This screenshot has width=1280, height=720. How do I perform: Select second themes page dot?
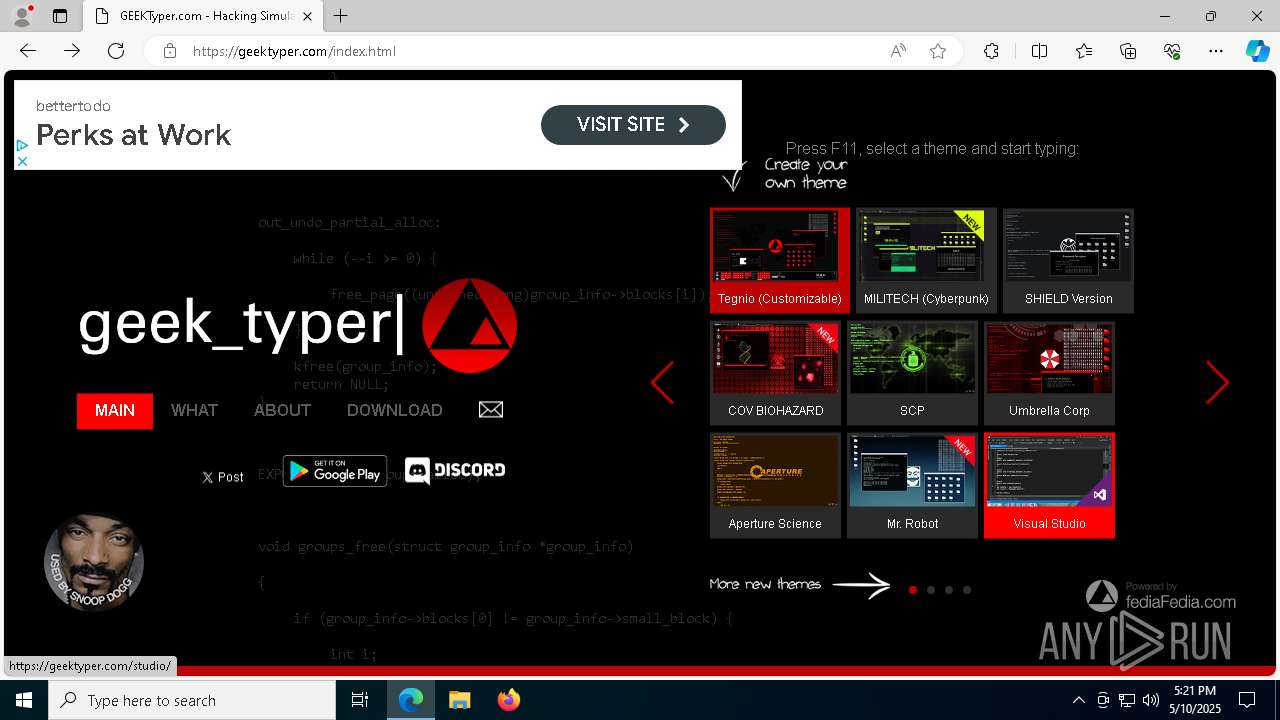(931, 590)
